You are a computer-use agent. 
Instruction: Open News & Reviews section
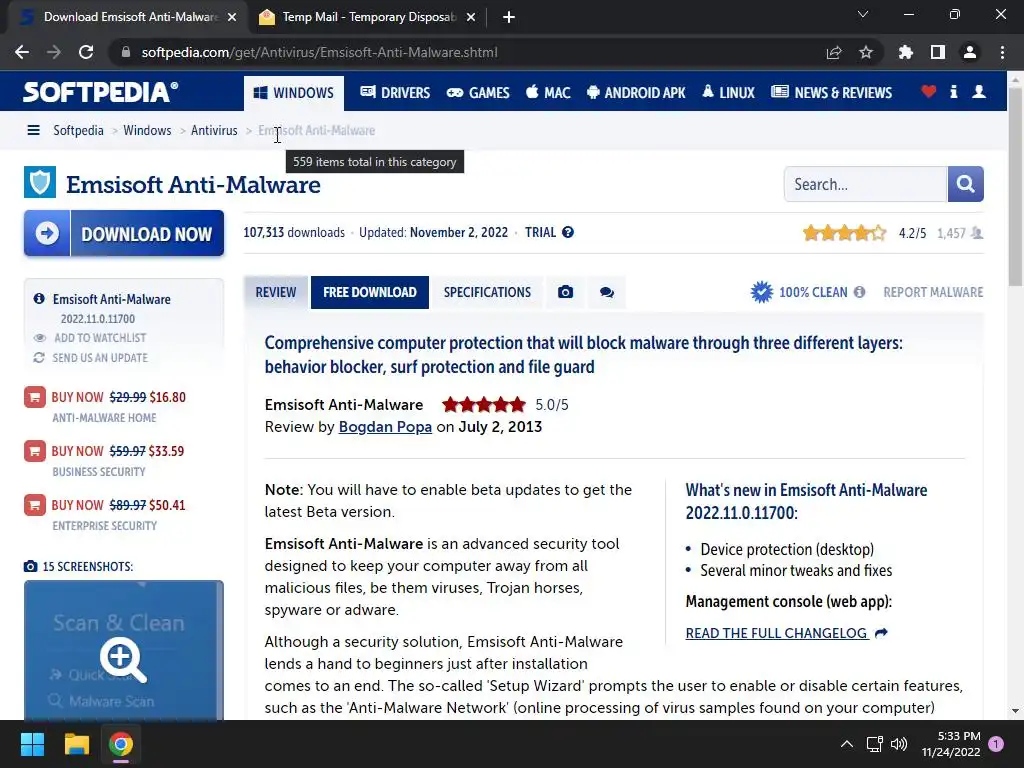click(x=831, y=93)
